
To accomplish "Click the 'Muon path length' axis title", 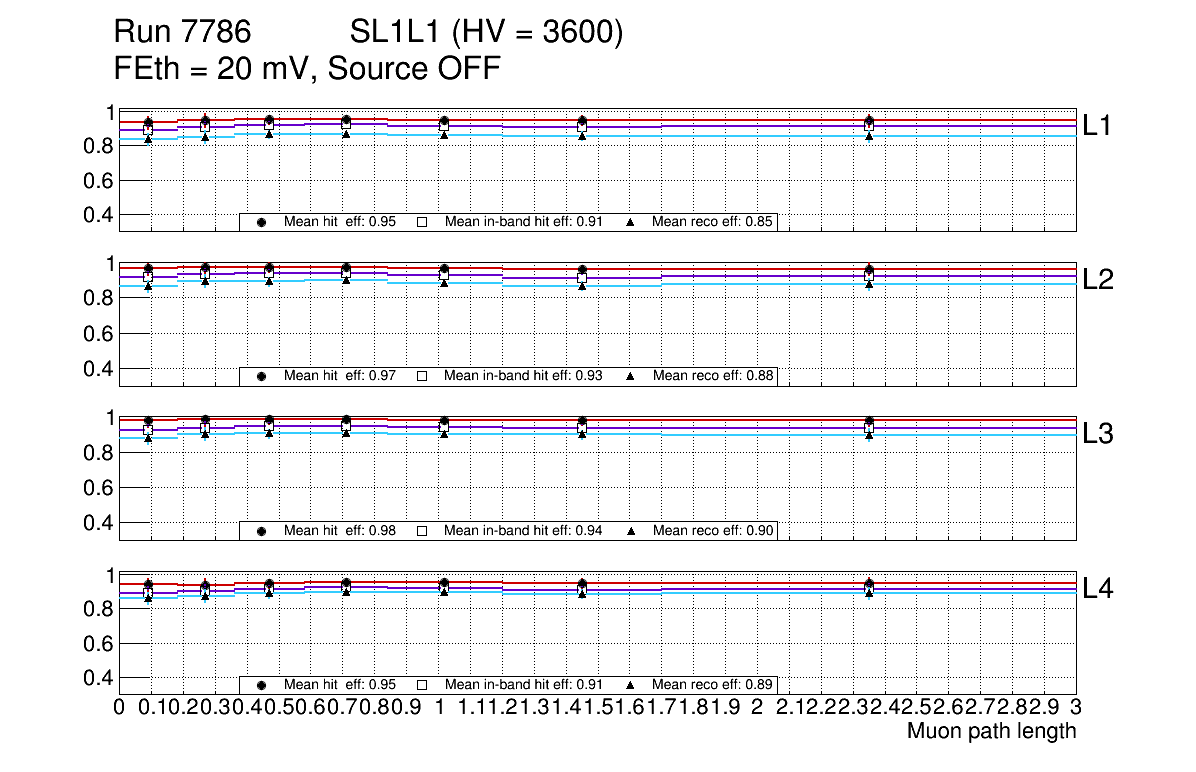I will 991,731.
